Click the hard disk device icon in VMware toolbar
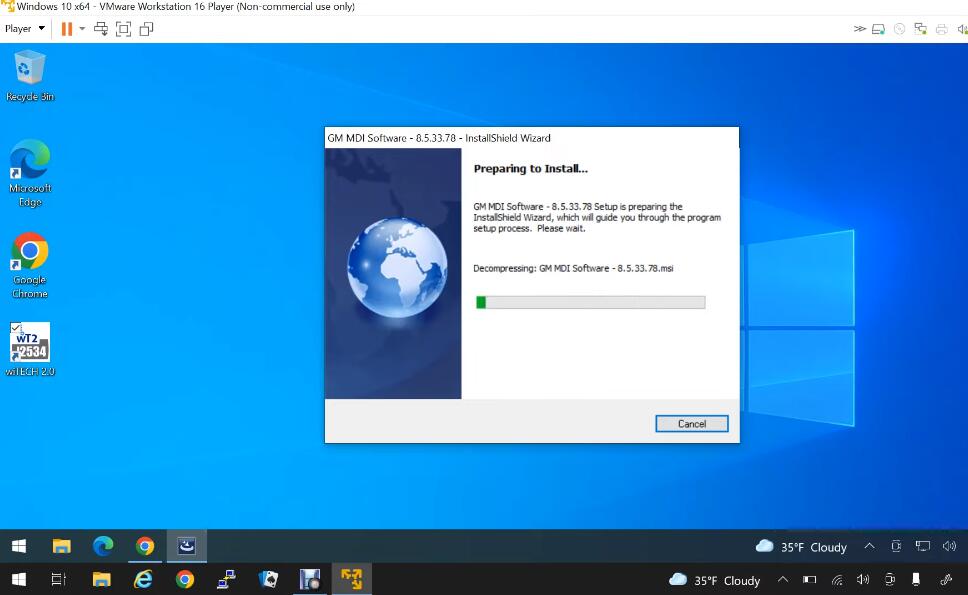The image size is (968, 595). click(x=878, y=29)
